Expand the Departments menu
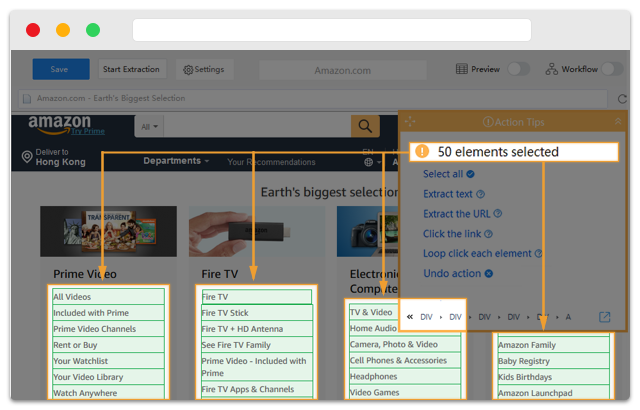The image size is (640, 410). (176, 161)
